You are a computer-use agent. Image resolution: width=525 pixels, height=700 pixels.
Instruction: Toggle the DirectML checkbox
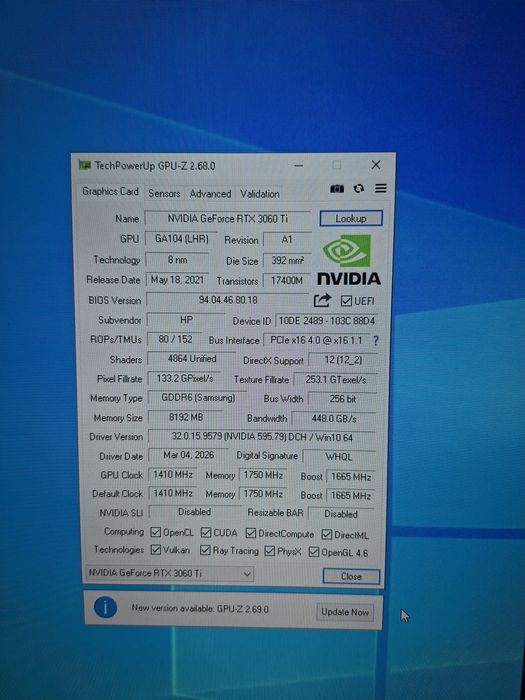click(x=327, y=534)
